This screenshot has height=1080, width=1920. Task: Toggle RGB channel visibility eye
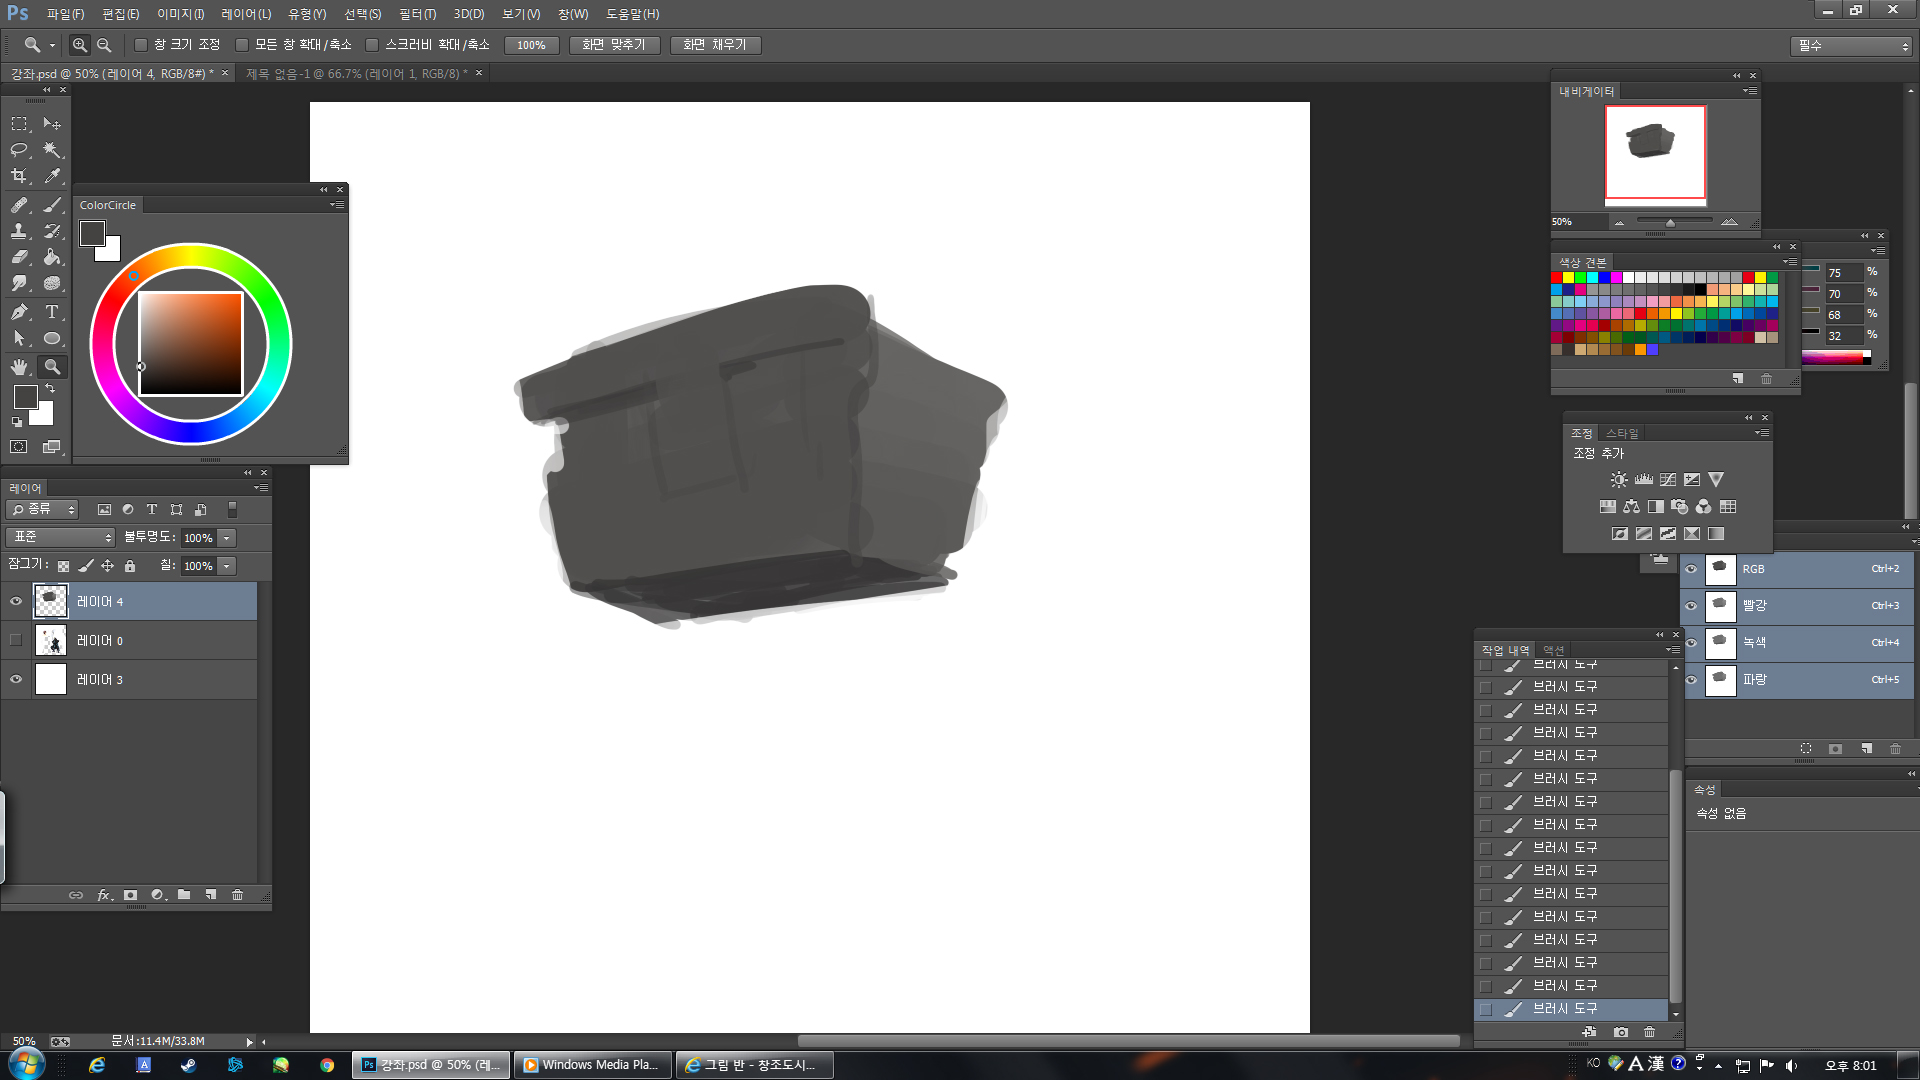[1691, 569]
